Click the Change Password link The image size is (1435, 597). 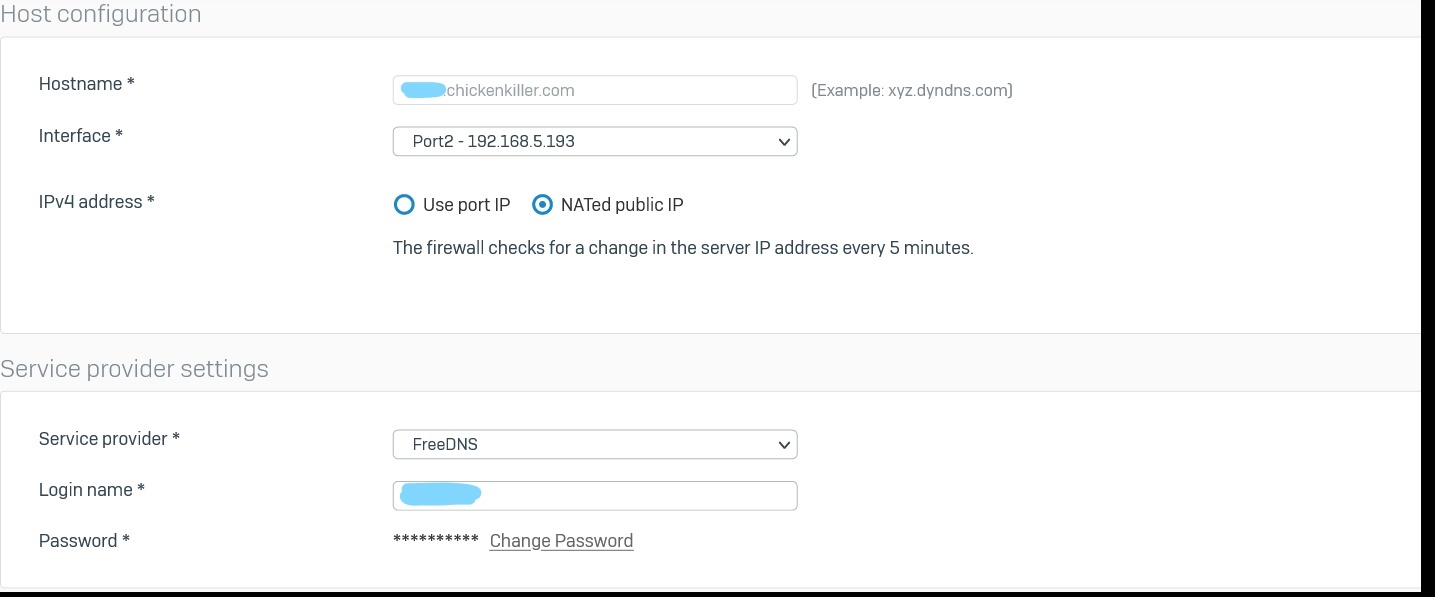[x=561, y=541]
